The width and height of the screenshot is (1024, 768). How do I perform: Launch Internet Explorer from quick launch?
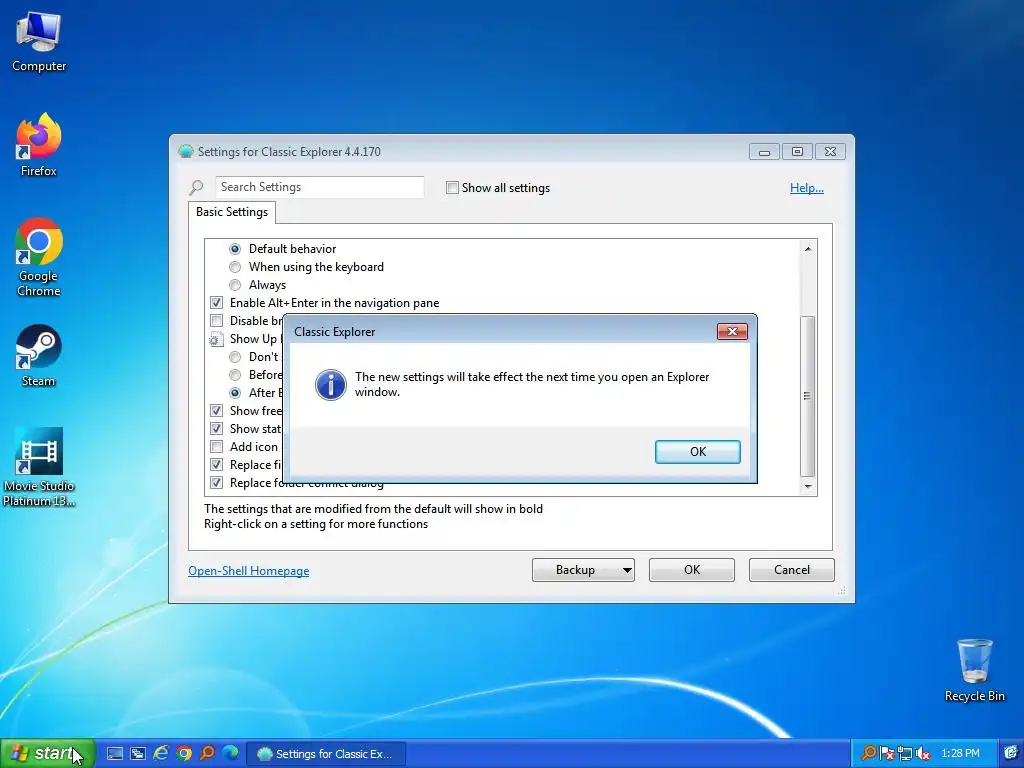point(161,754)
